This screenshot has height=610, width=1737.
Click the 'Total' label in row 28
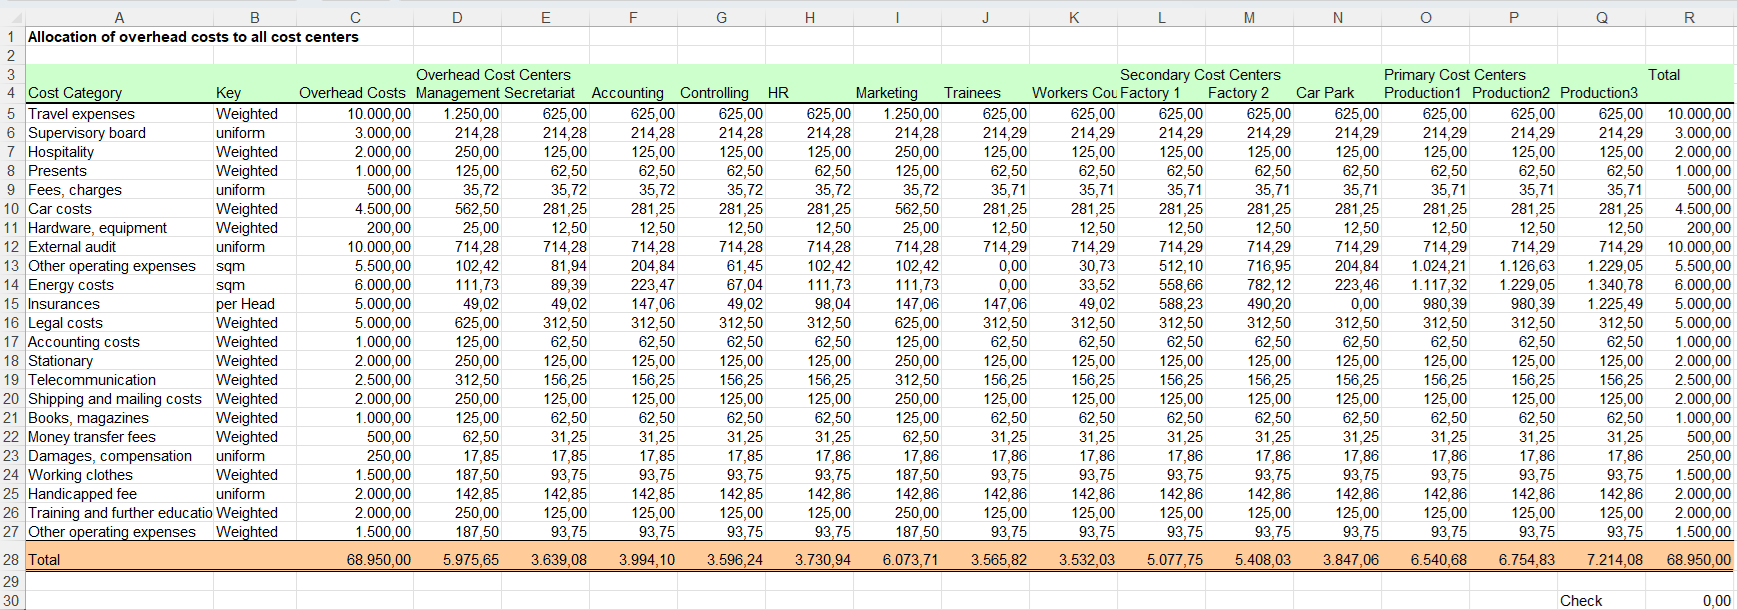click(x=44, y=560)
